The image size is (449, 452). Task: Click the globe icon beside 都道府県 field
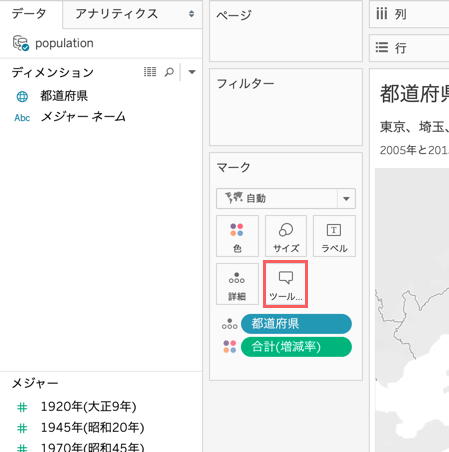pos(22,97)
